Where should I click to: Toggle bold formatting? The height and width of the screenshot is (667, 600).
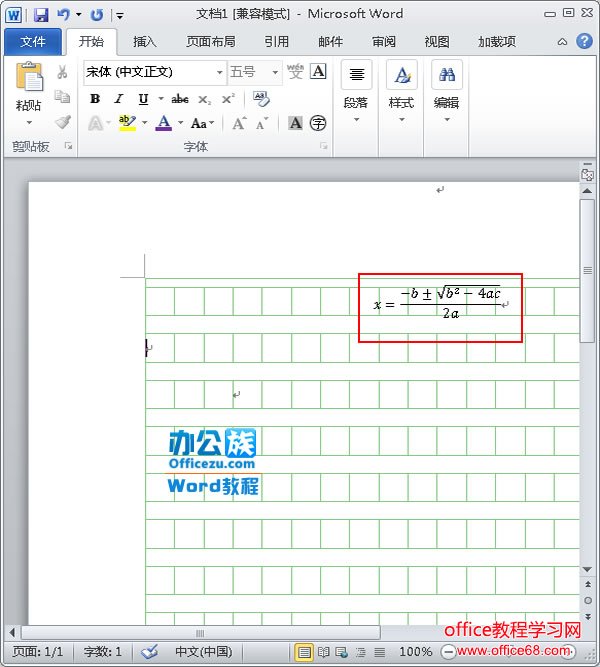tap(95, 99)
